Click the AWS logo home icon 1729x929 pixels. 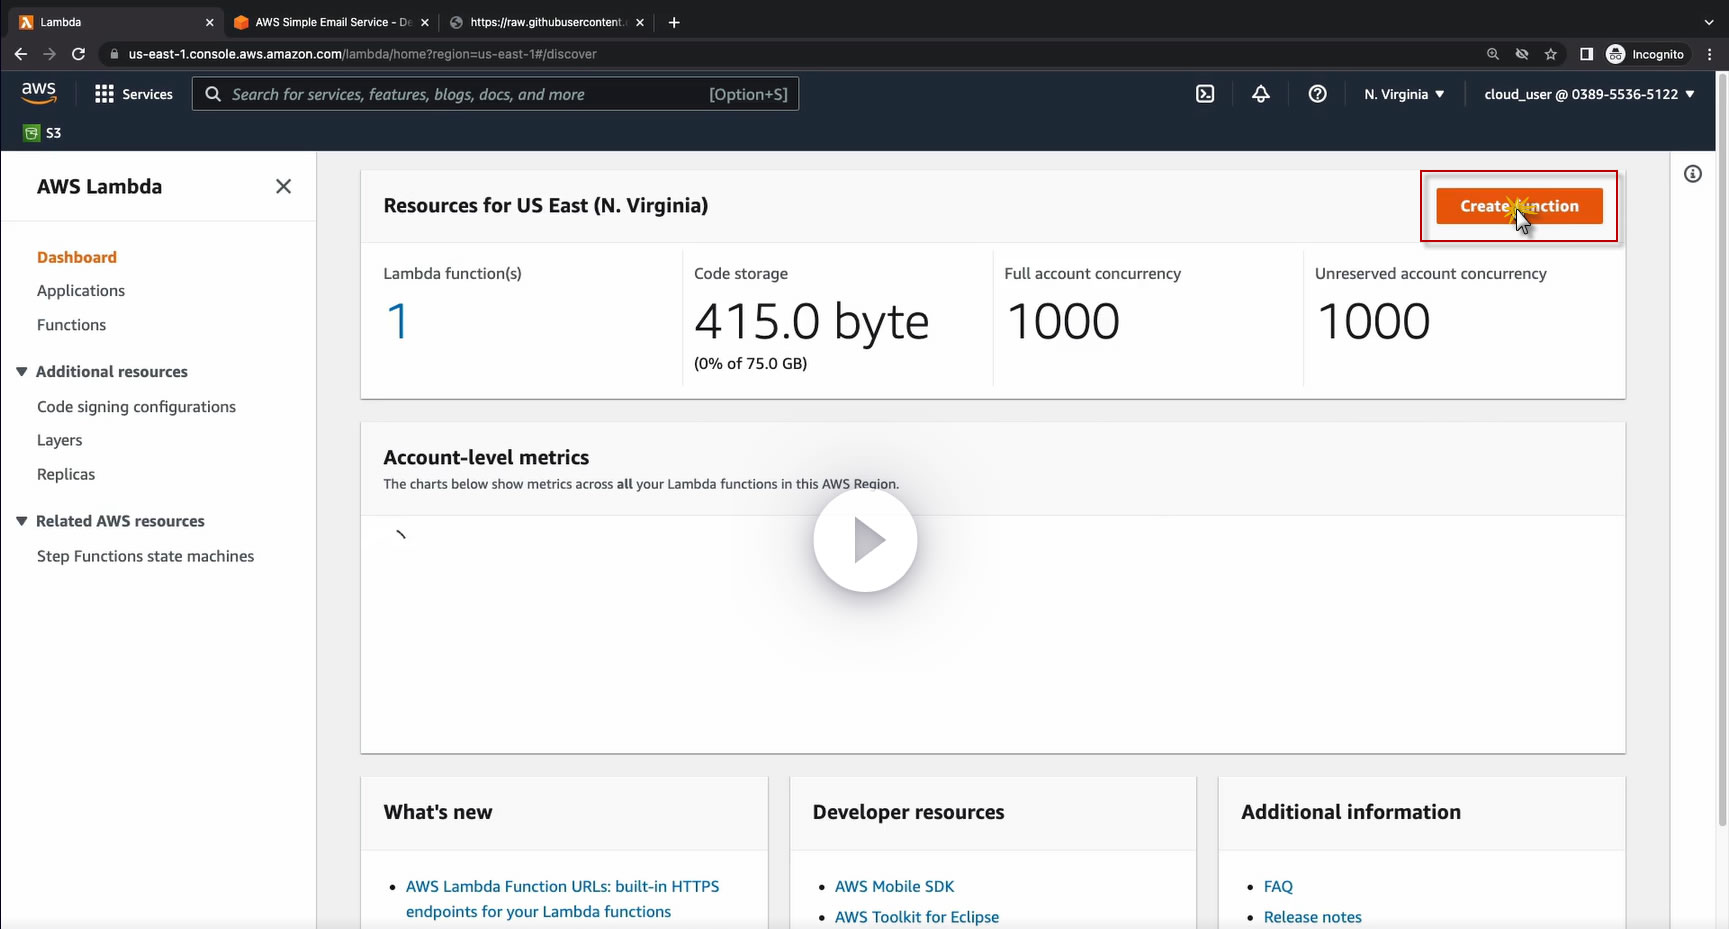pyautogui.click(x=39, y=93)
